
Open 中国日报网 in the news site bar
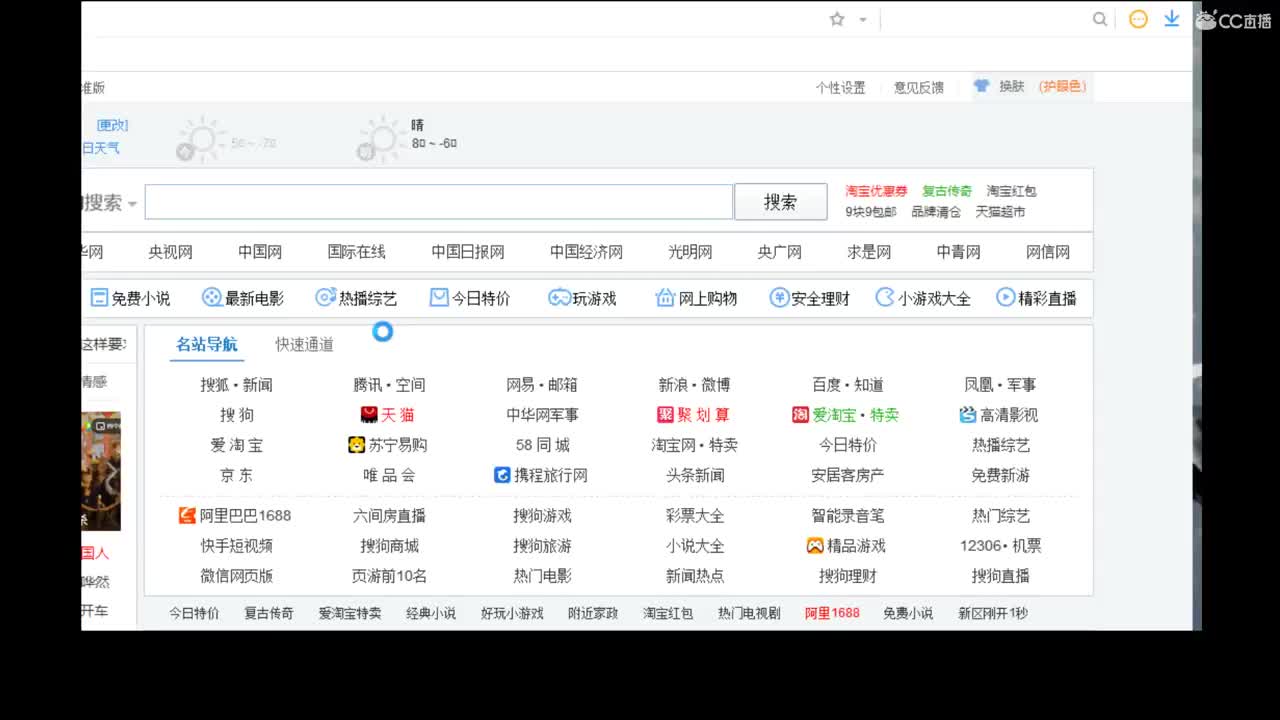(468, 252)
